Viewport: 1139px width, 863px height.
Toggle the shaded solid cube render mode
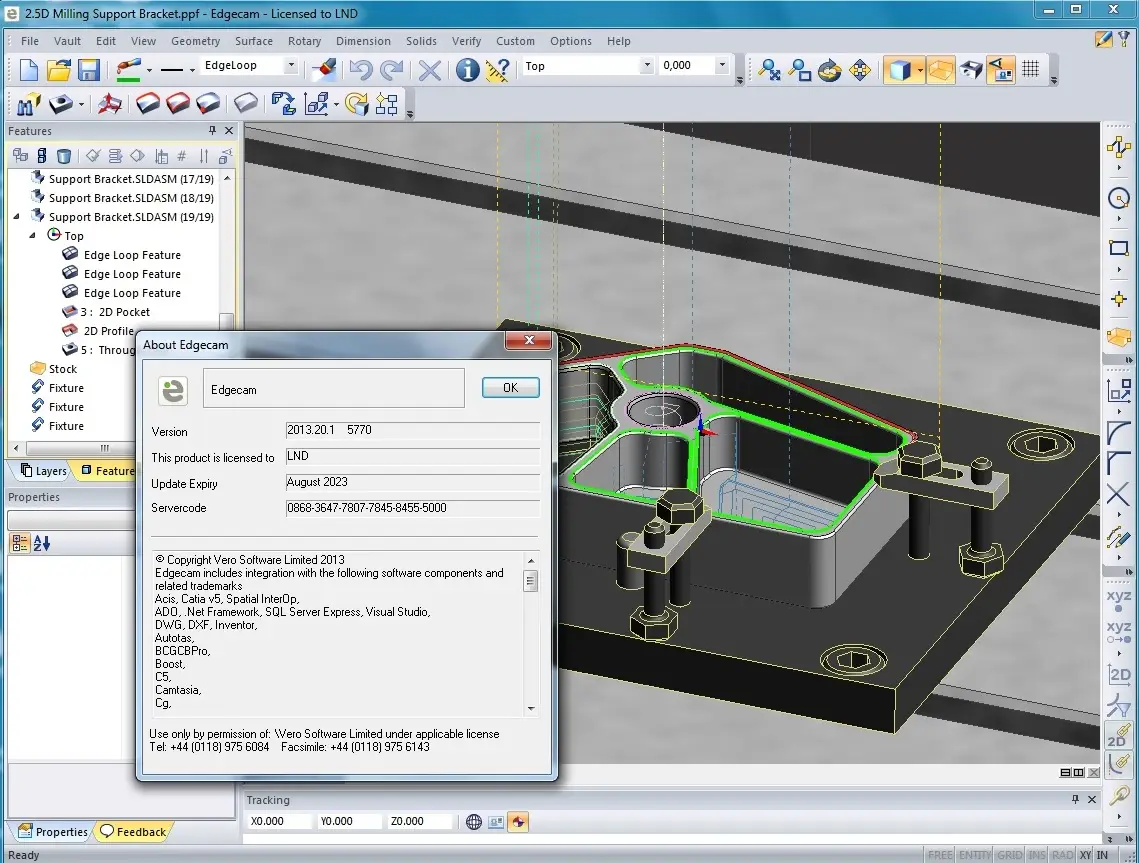pos(899,70)
